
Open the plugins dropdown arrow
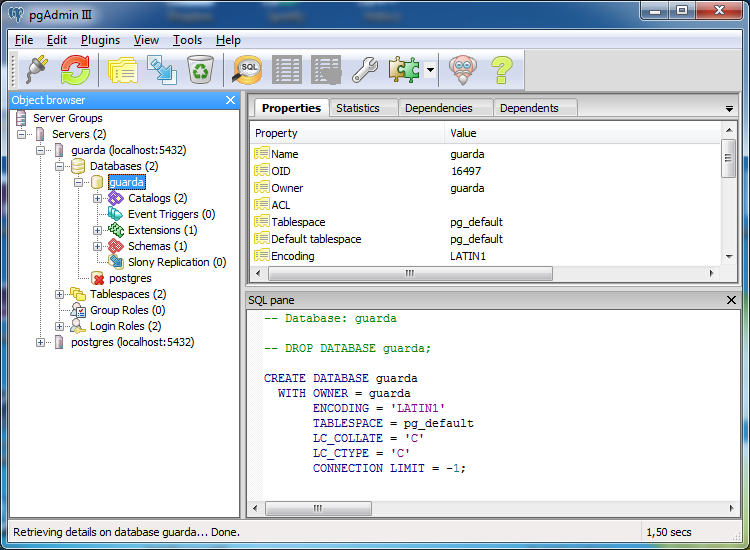tap(430, 70)
